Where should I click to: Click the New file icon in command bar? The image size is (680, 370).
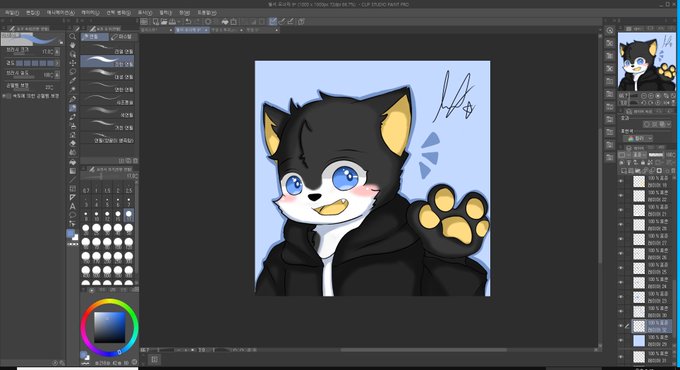click(156, 21)
